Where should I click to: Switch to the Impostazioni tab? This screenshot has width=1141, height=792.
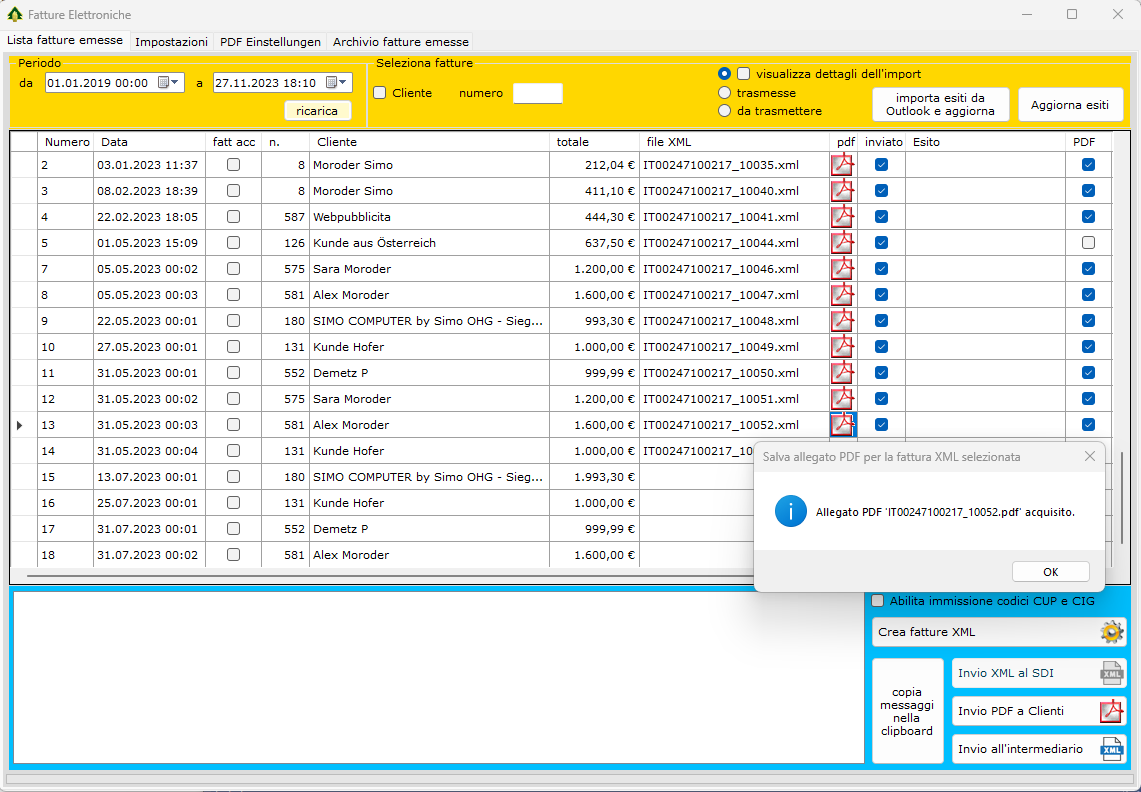click(x=171, y=42)
